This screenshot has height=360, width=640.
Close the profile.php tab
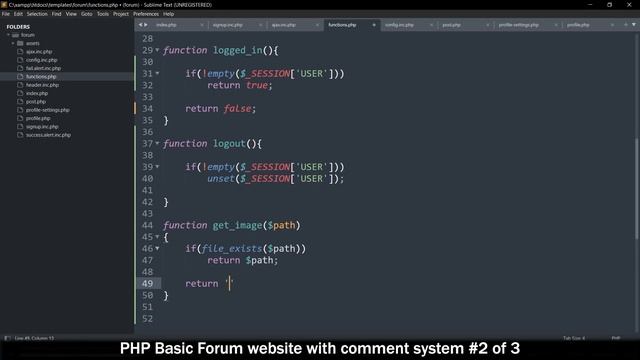(612, 25)
